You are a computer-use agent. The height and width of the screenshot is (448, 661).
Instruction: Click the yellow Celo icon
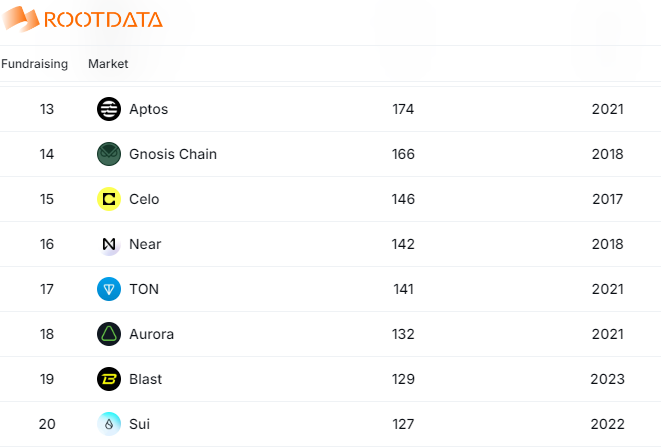click(x=109, y=199)
